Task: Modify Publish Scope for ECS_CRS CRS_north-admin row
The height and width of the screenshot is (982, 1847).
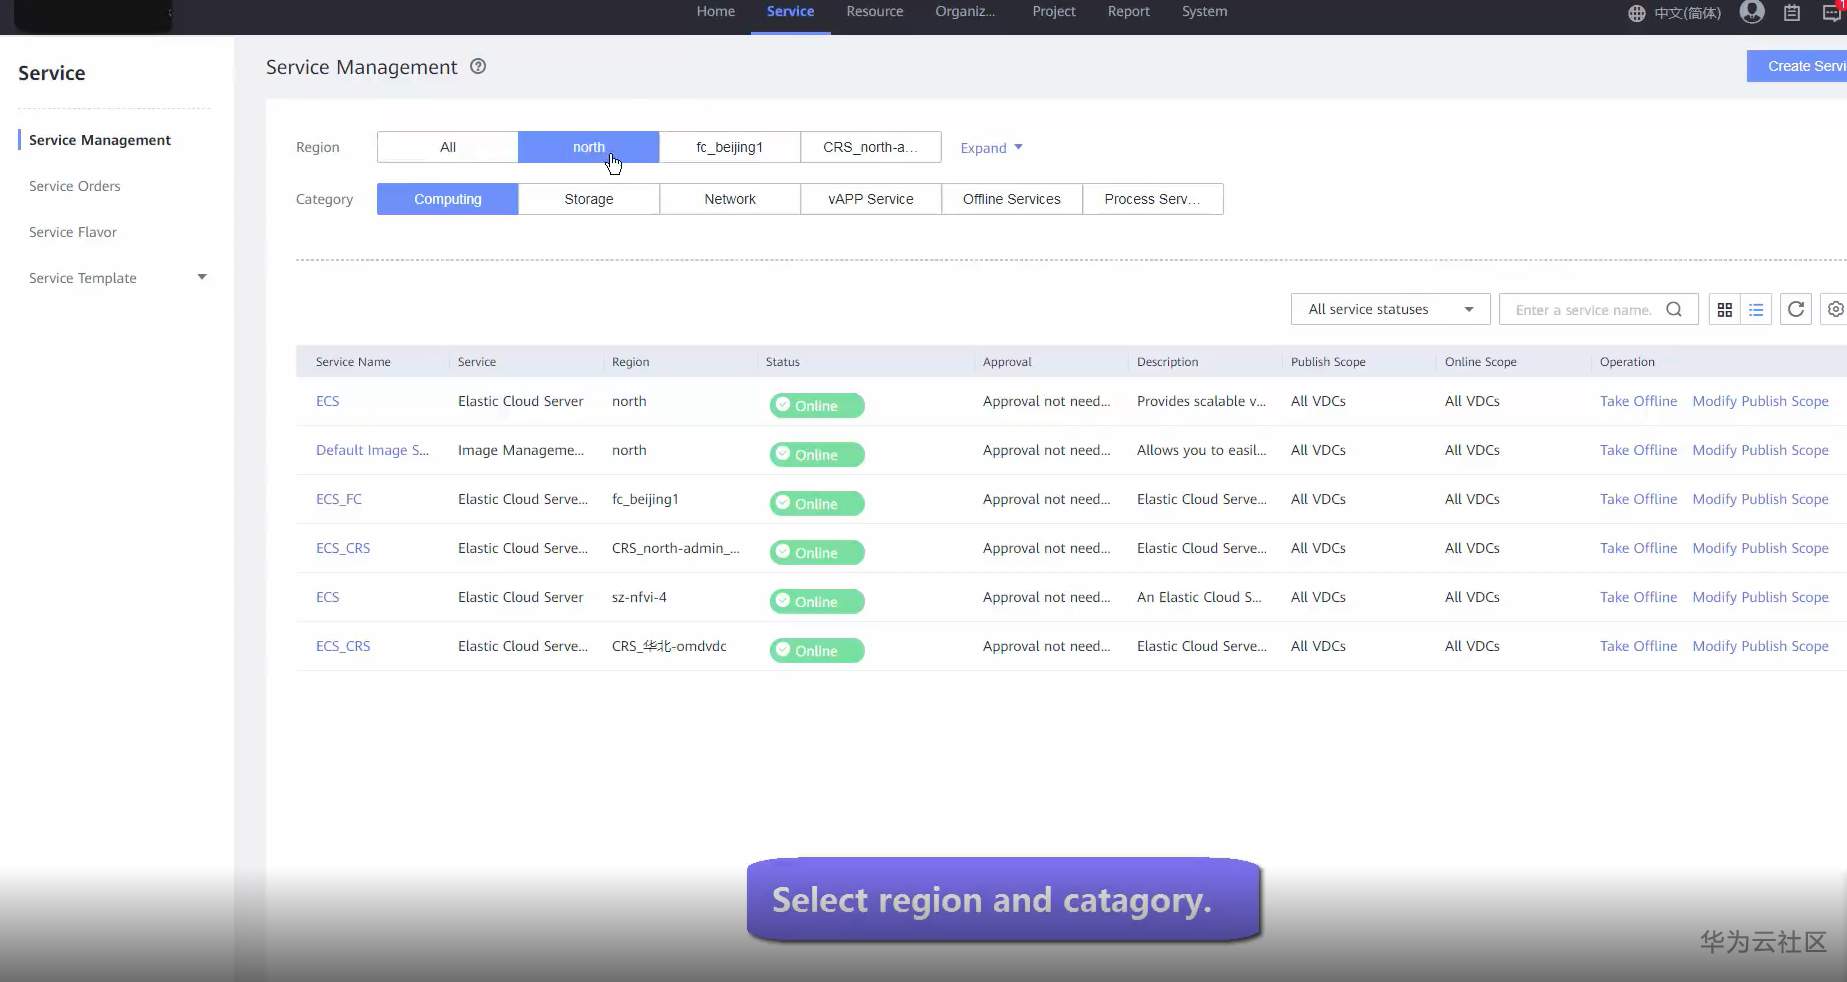Action: (x=1760, y=548)
